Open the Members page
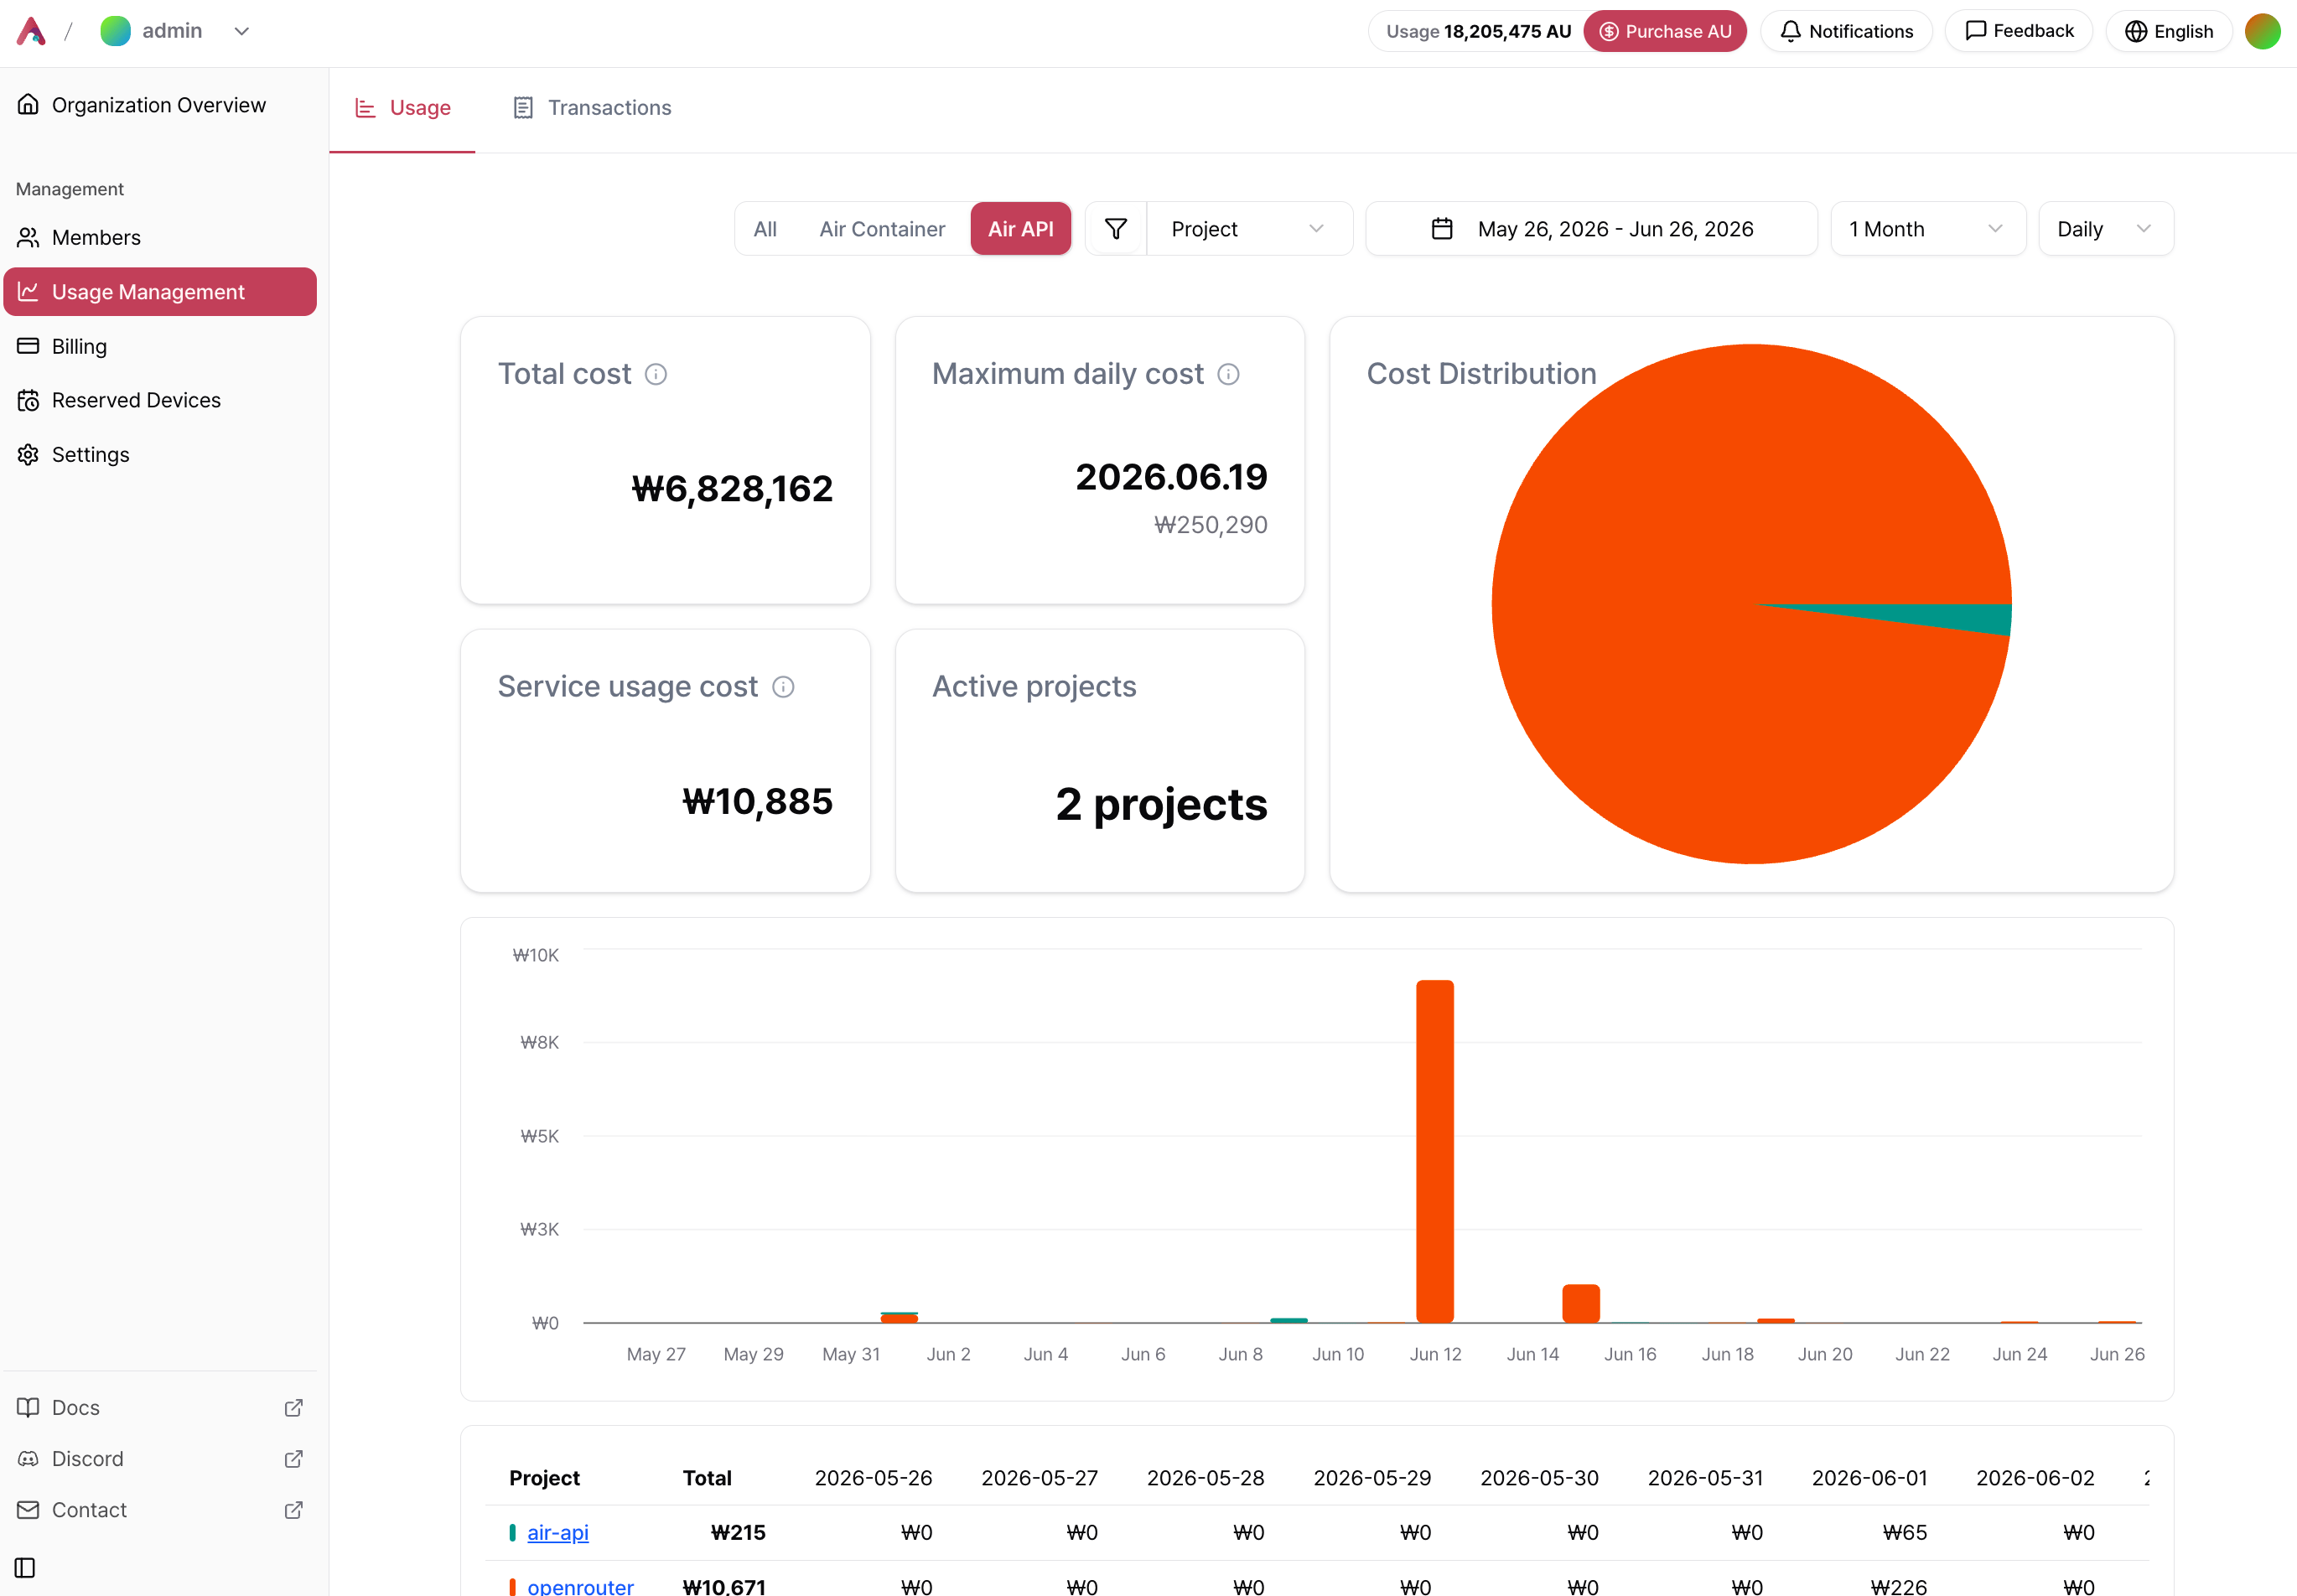This screenshot has width=2297, height=1596. (x=160, y=237)
